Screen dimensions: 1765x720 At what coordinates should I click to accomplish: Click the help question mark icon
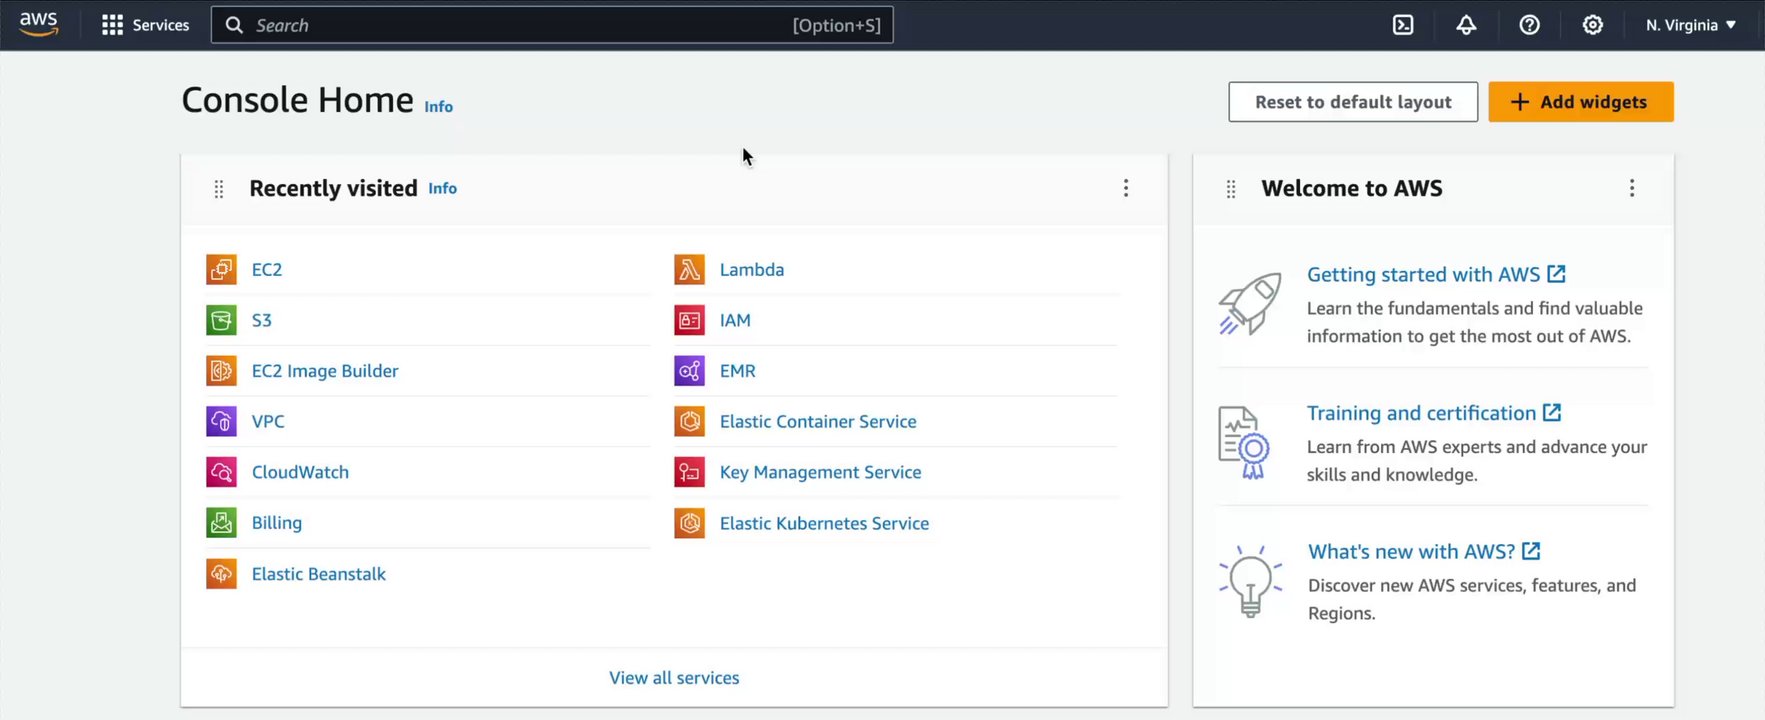1529,25
